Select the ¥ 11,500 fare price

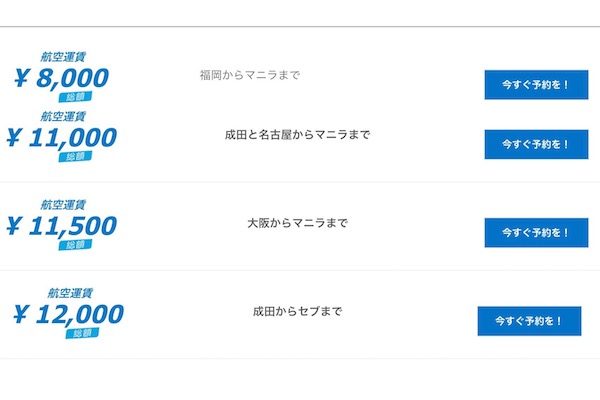coord(62,226)
